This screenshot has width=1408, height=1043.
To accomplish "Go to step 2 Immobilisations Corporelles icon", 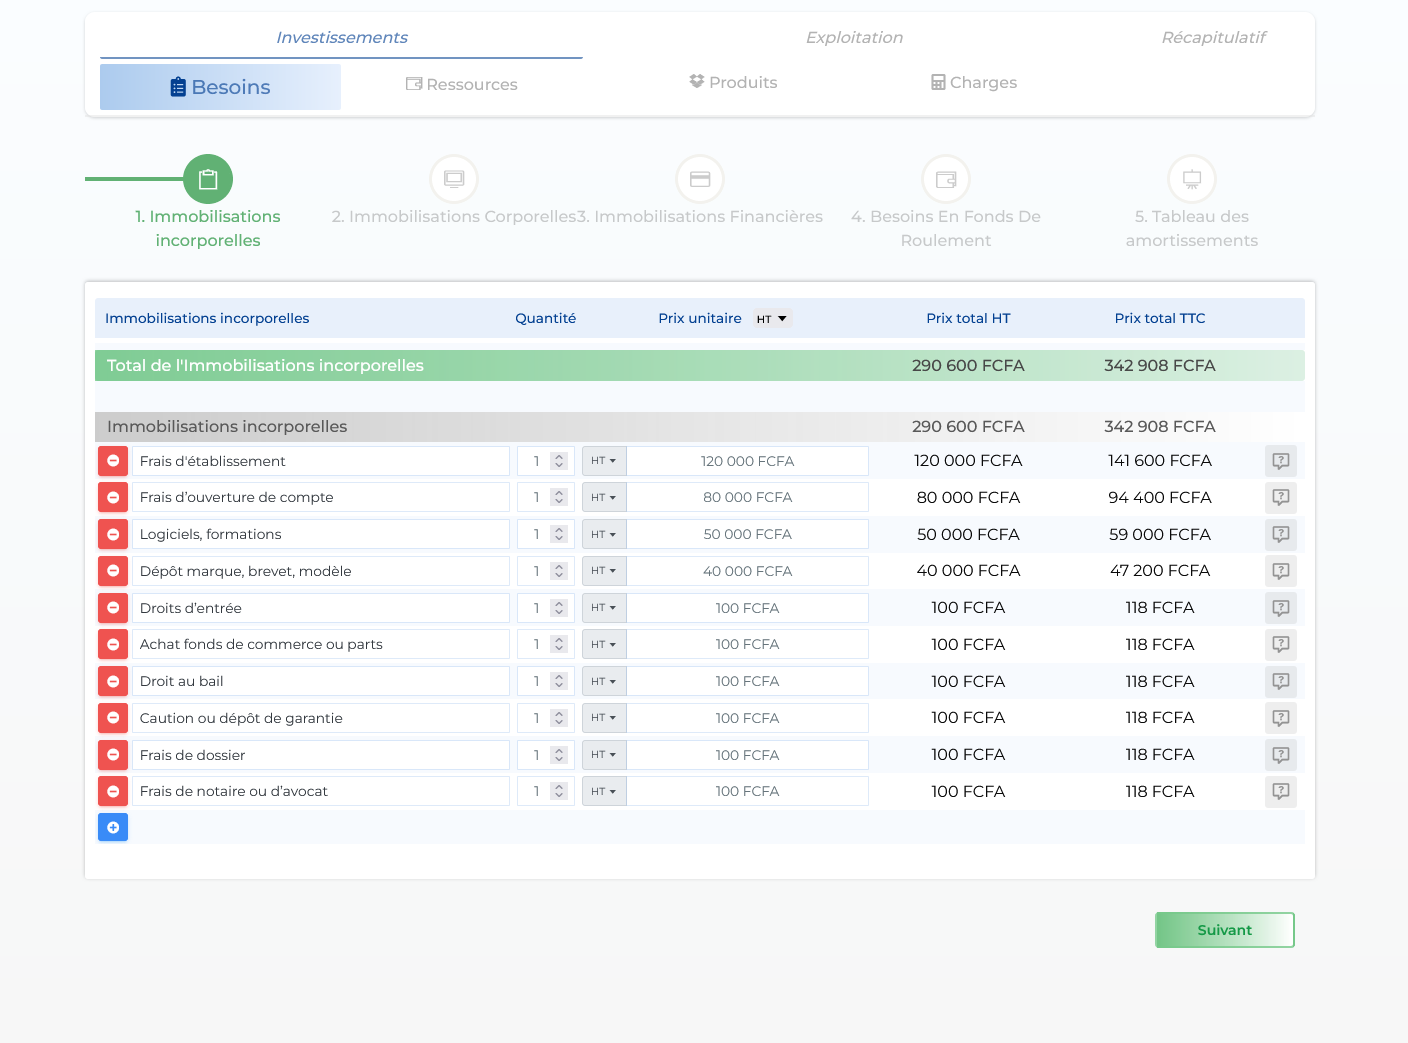I will (x=454, y=179).
